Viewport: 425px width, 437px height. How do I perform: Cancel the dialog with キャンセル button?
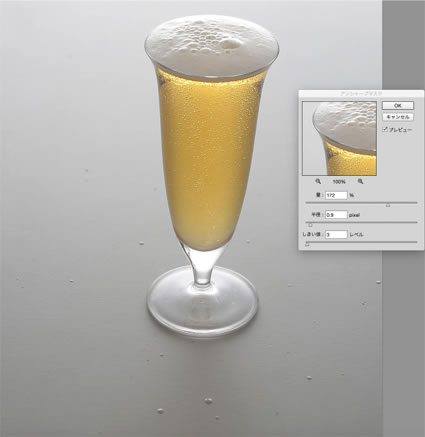pyautogui.click(x=398, y=117)
